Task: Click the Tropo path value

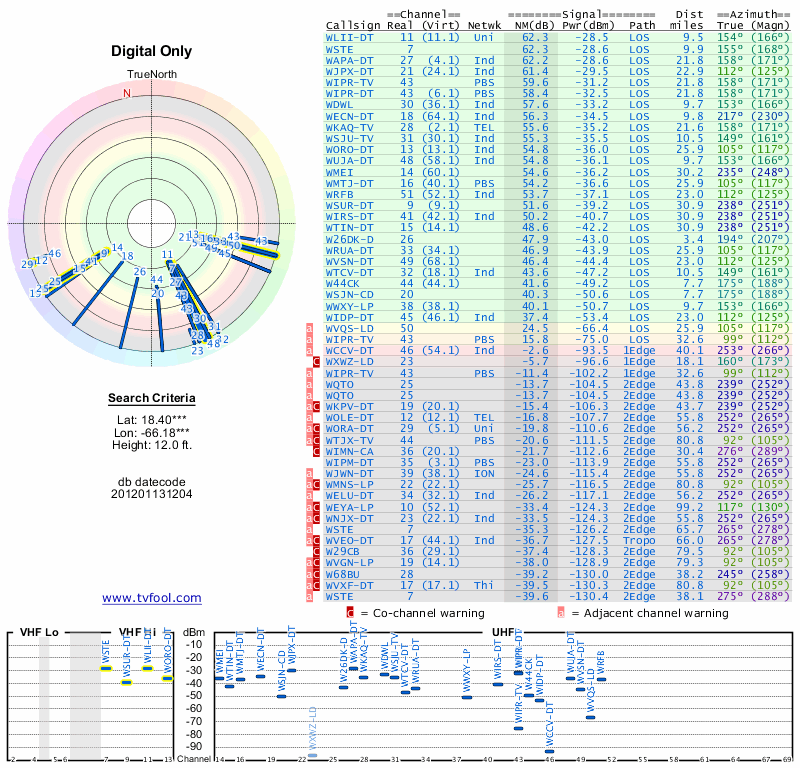Action: click(x=639, y=540)
